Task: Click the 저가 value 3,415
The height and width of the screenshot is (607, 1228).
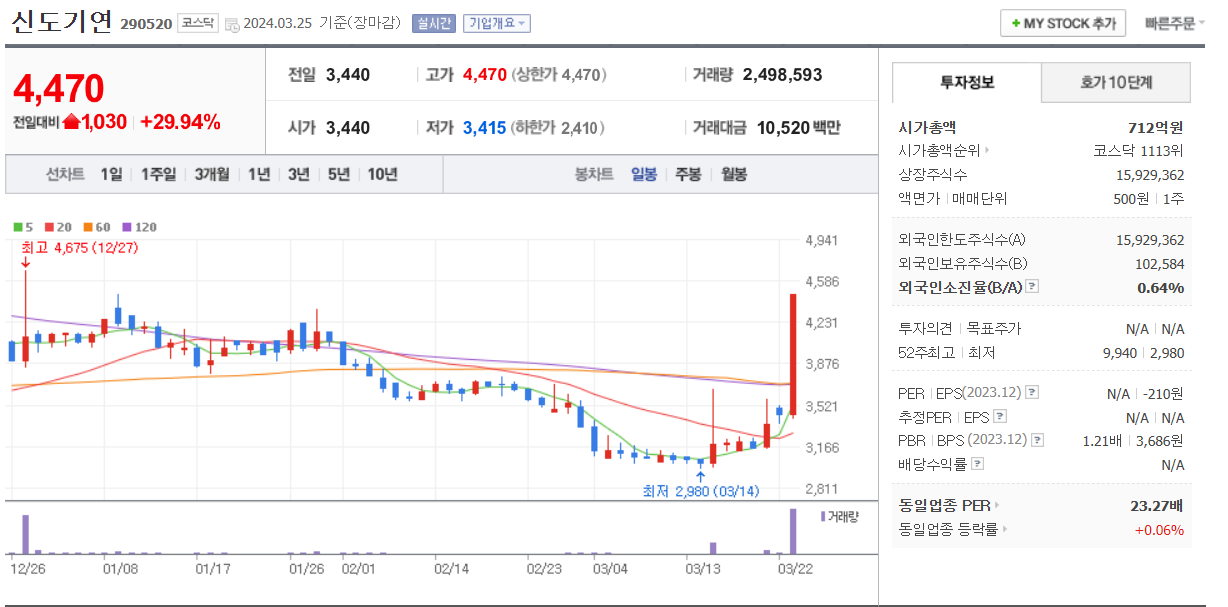Action: pyautogui.click(x=484, y=128)
